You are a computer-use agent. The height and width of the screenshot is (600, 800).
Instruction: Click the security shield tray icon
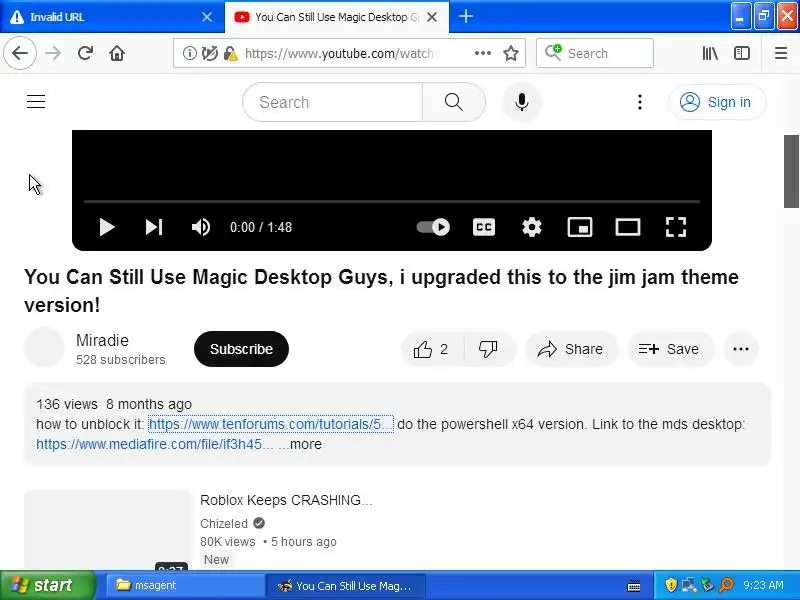click(x=671, y=585)
